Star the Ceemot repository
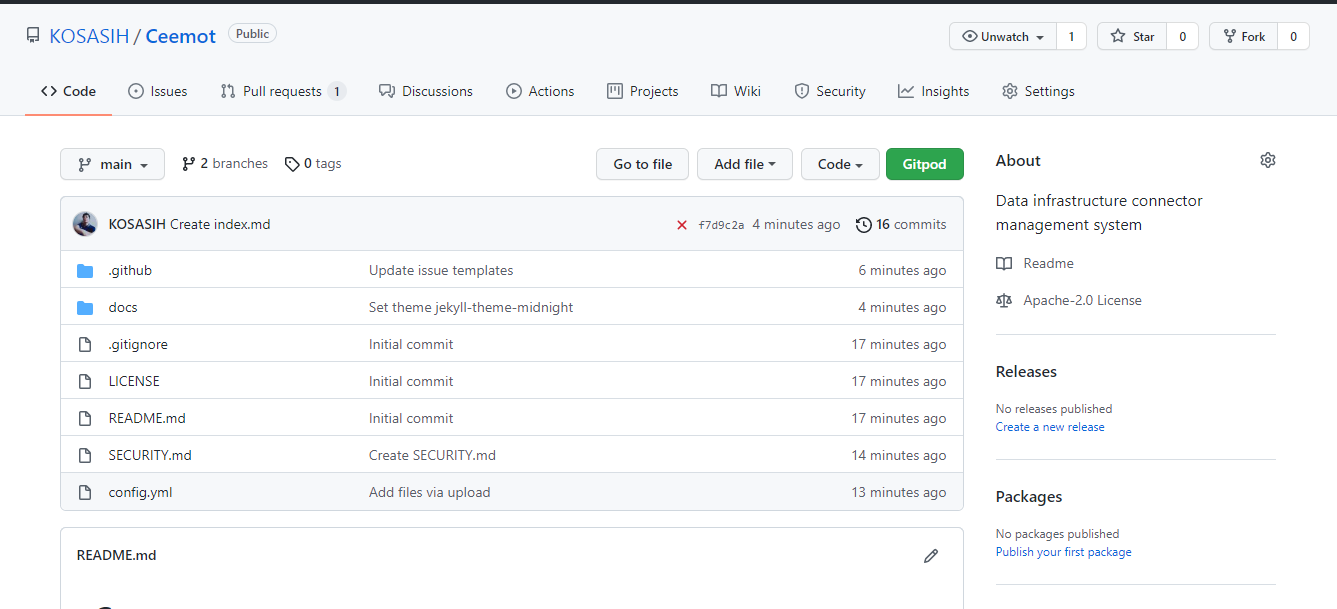Image resolution: width=1337 pixels, height=609 pixels. (x=1132, y=37)
